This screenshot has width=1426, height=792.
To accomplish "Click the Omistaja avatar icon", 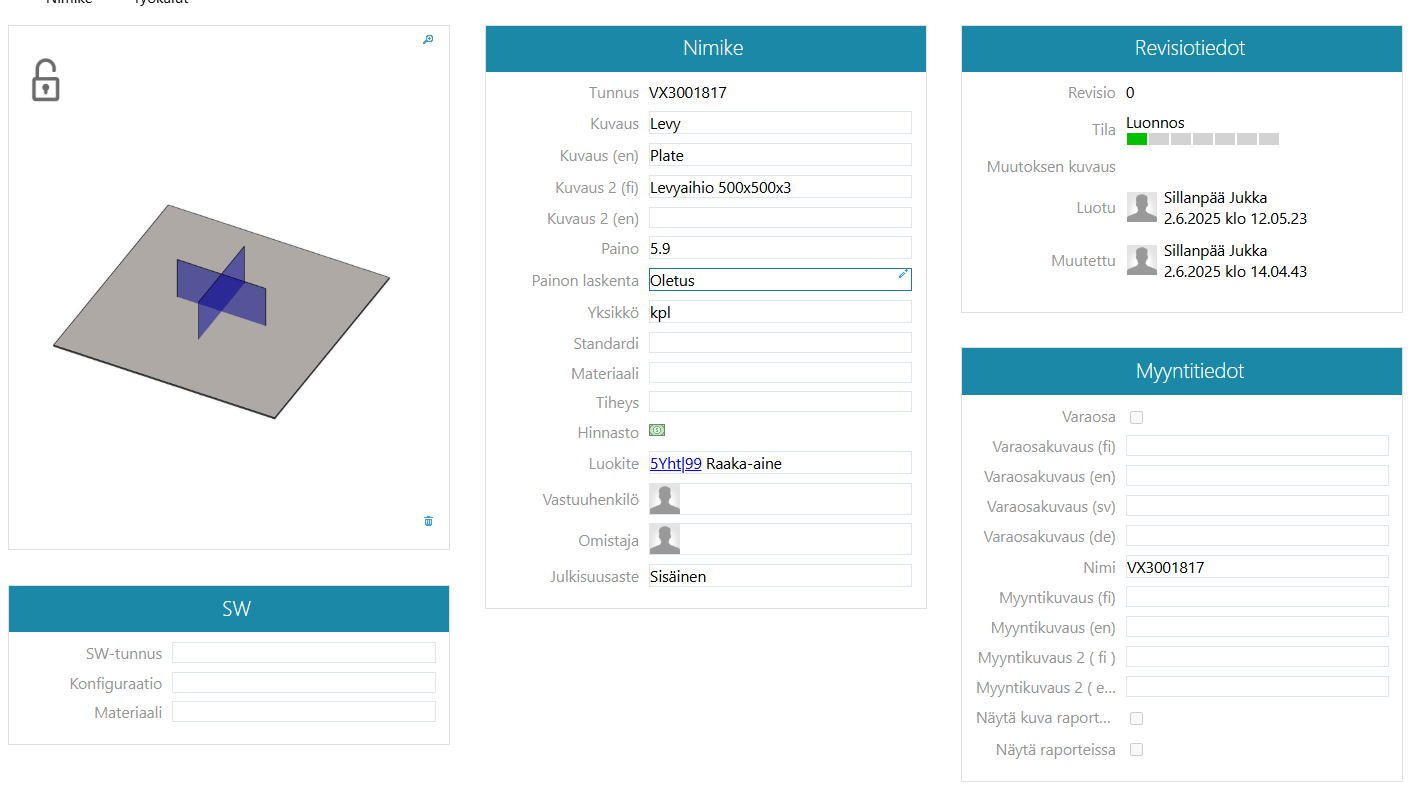I will pos(665,539).
